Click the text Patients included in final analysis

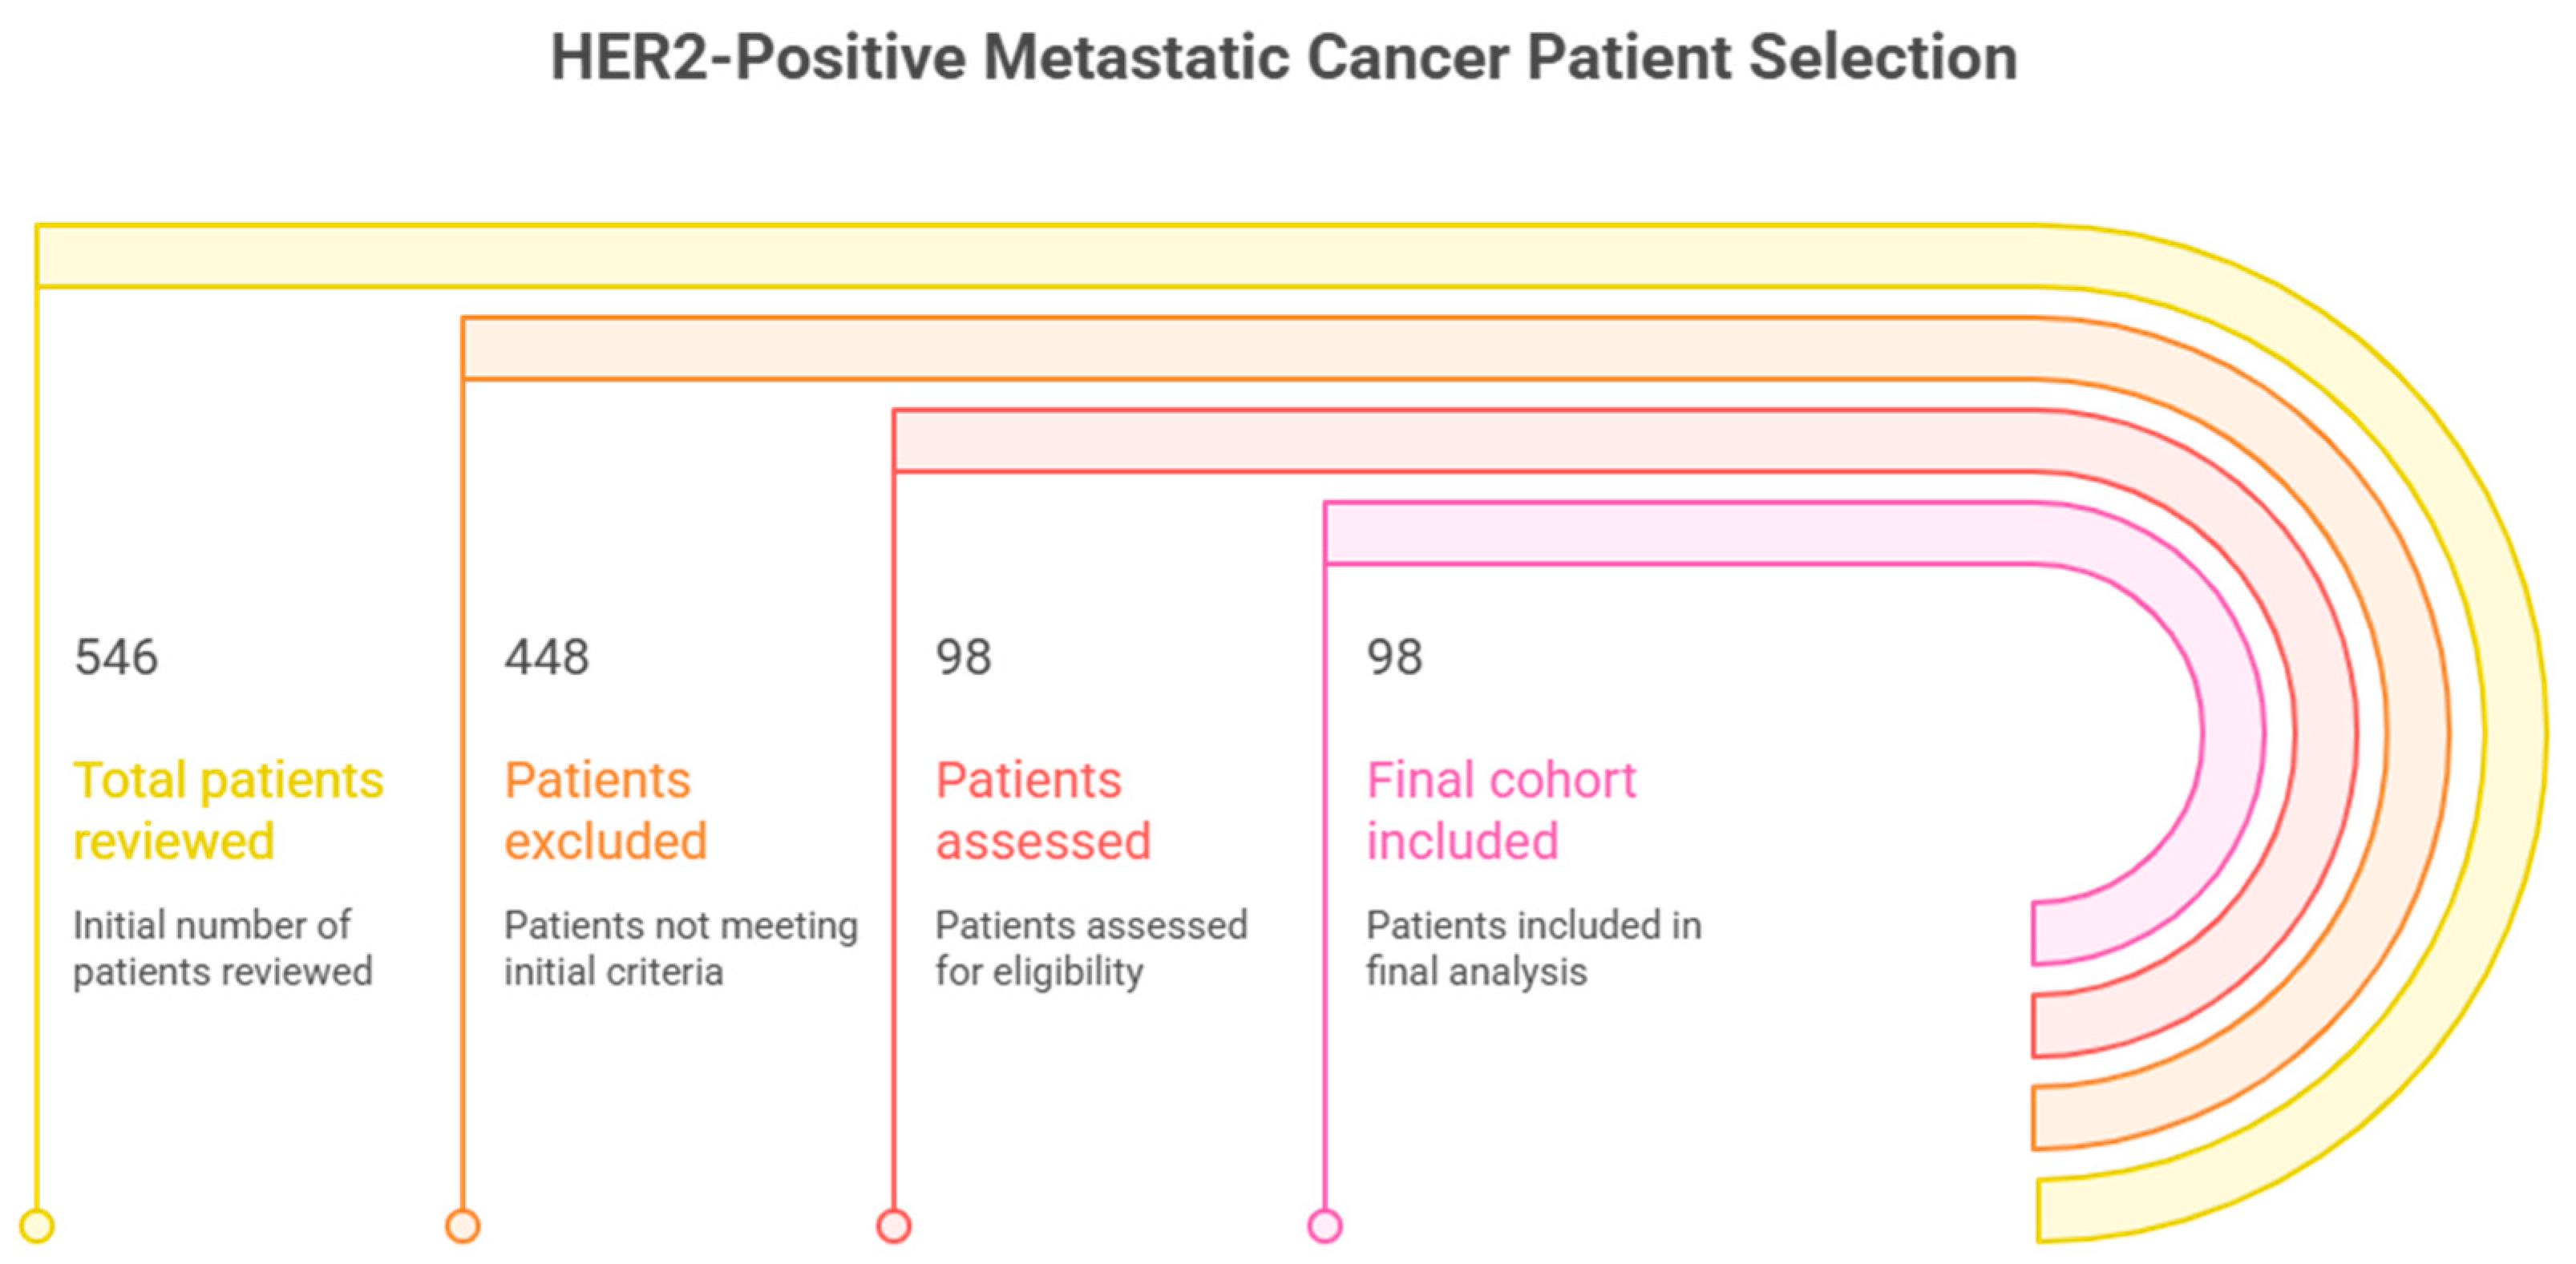(x=1534, y=948)
